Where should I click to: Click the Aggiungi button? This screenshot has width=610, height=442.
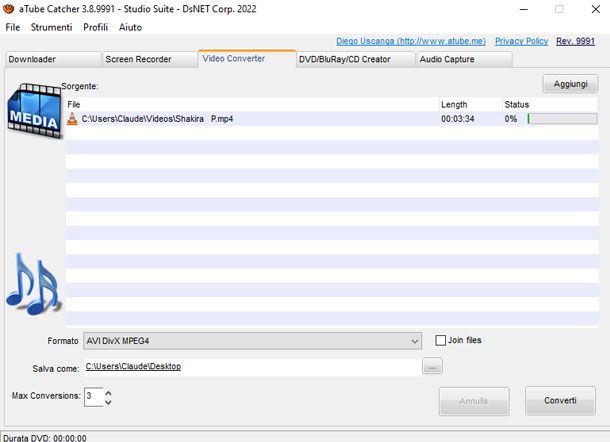(570, 84)
